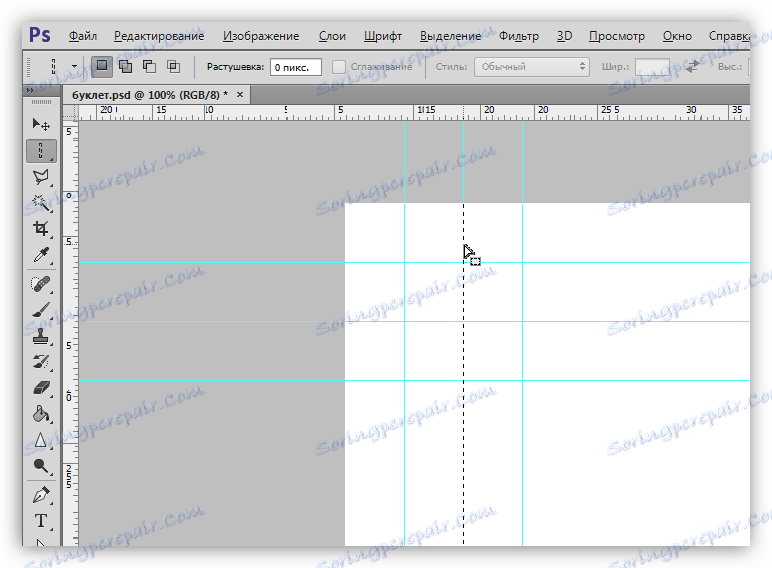Open the Окно menu
This screenshot has width=772, height=568.
point(677,36)
